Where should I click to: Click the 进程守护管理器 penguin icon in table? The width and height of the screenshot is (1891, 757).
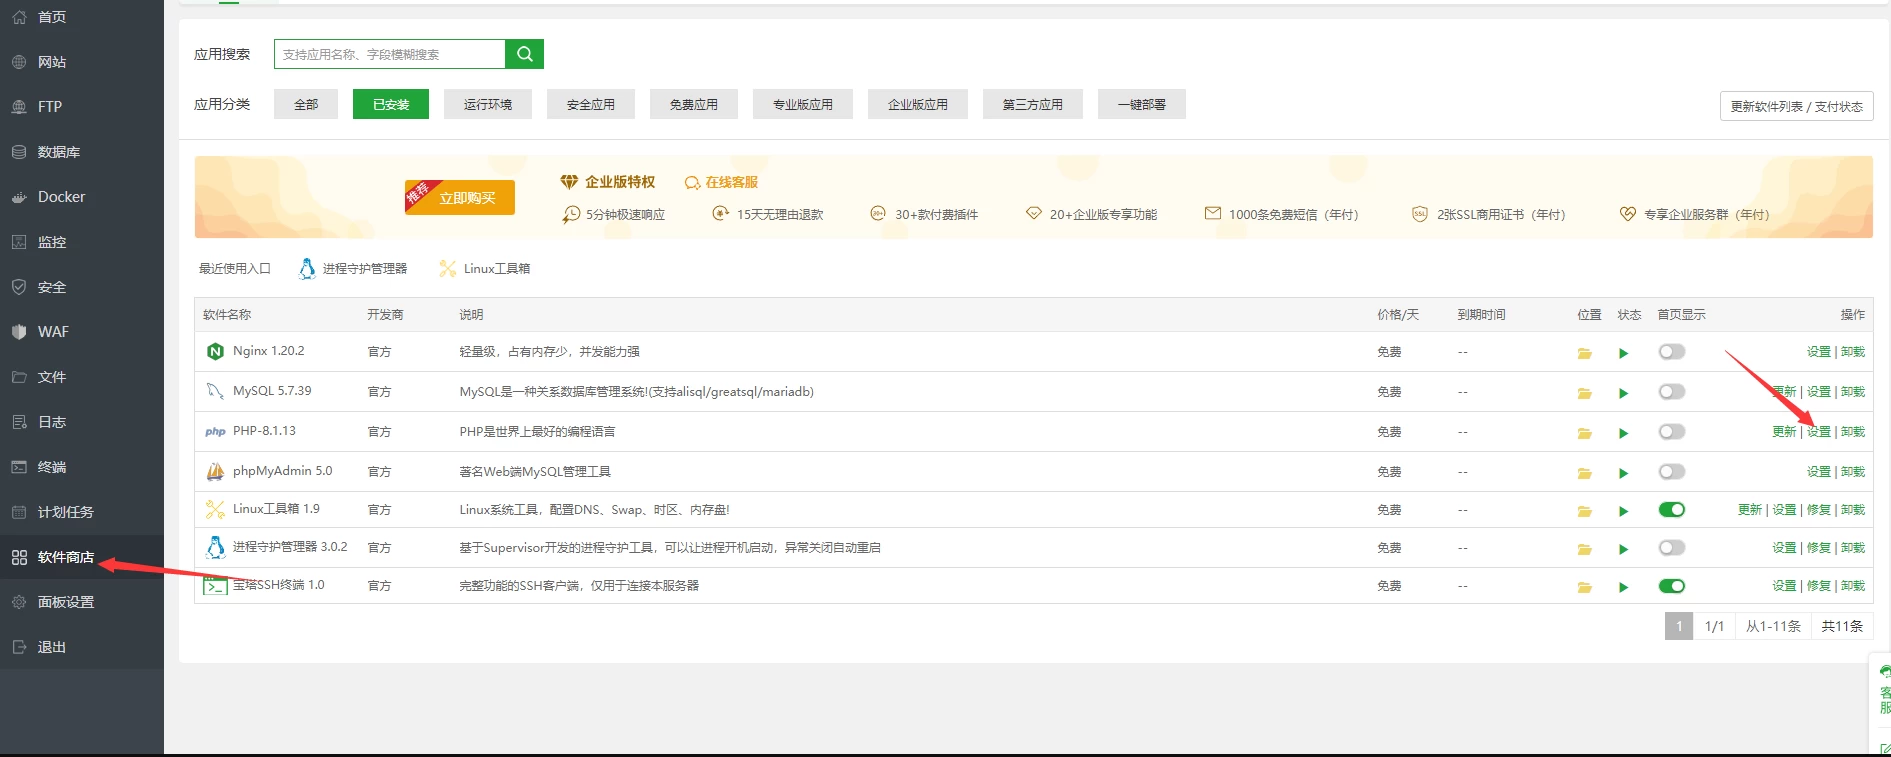click(215, 547)
